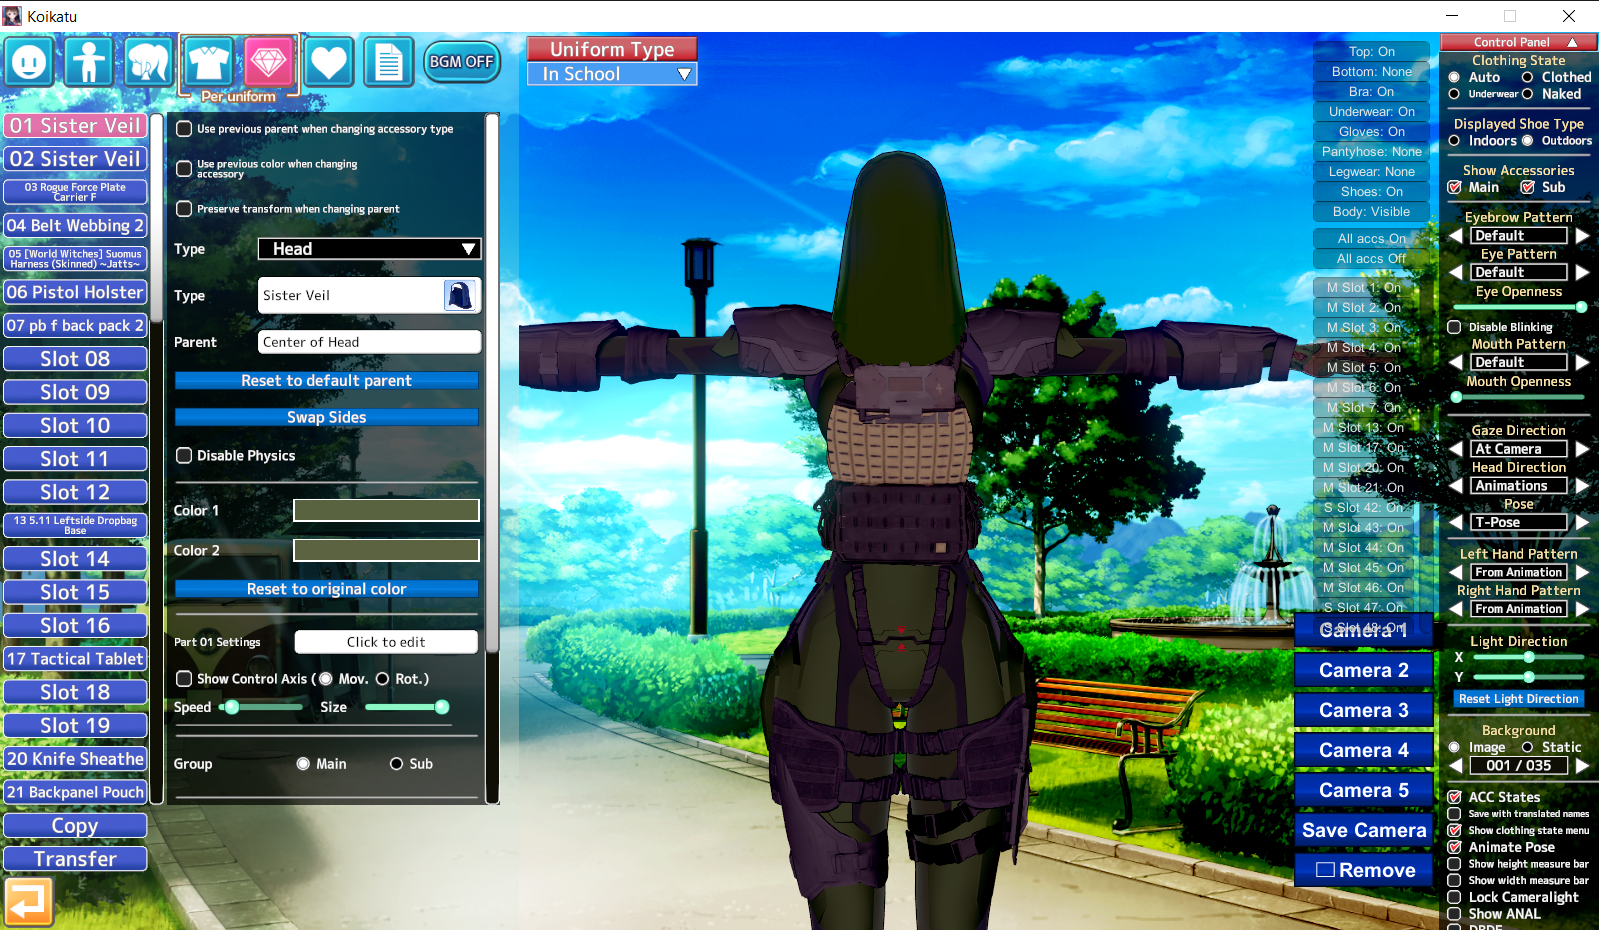Image resolution: width=1599 pixels, height=930 pixels.
Task: Click the orange back arrow icon
Action: pyautogui.click(x=28, y=901)
